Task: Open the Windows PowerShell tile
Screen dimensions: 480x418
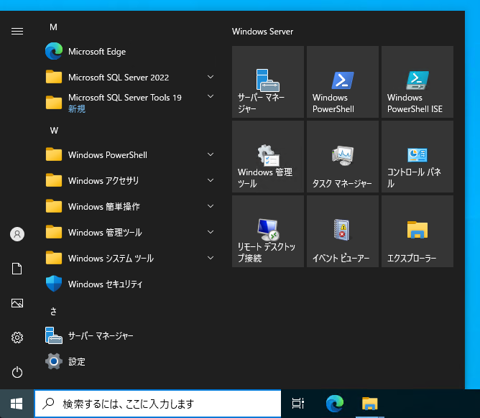Action: (x=343, y=82)
